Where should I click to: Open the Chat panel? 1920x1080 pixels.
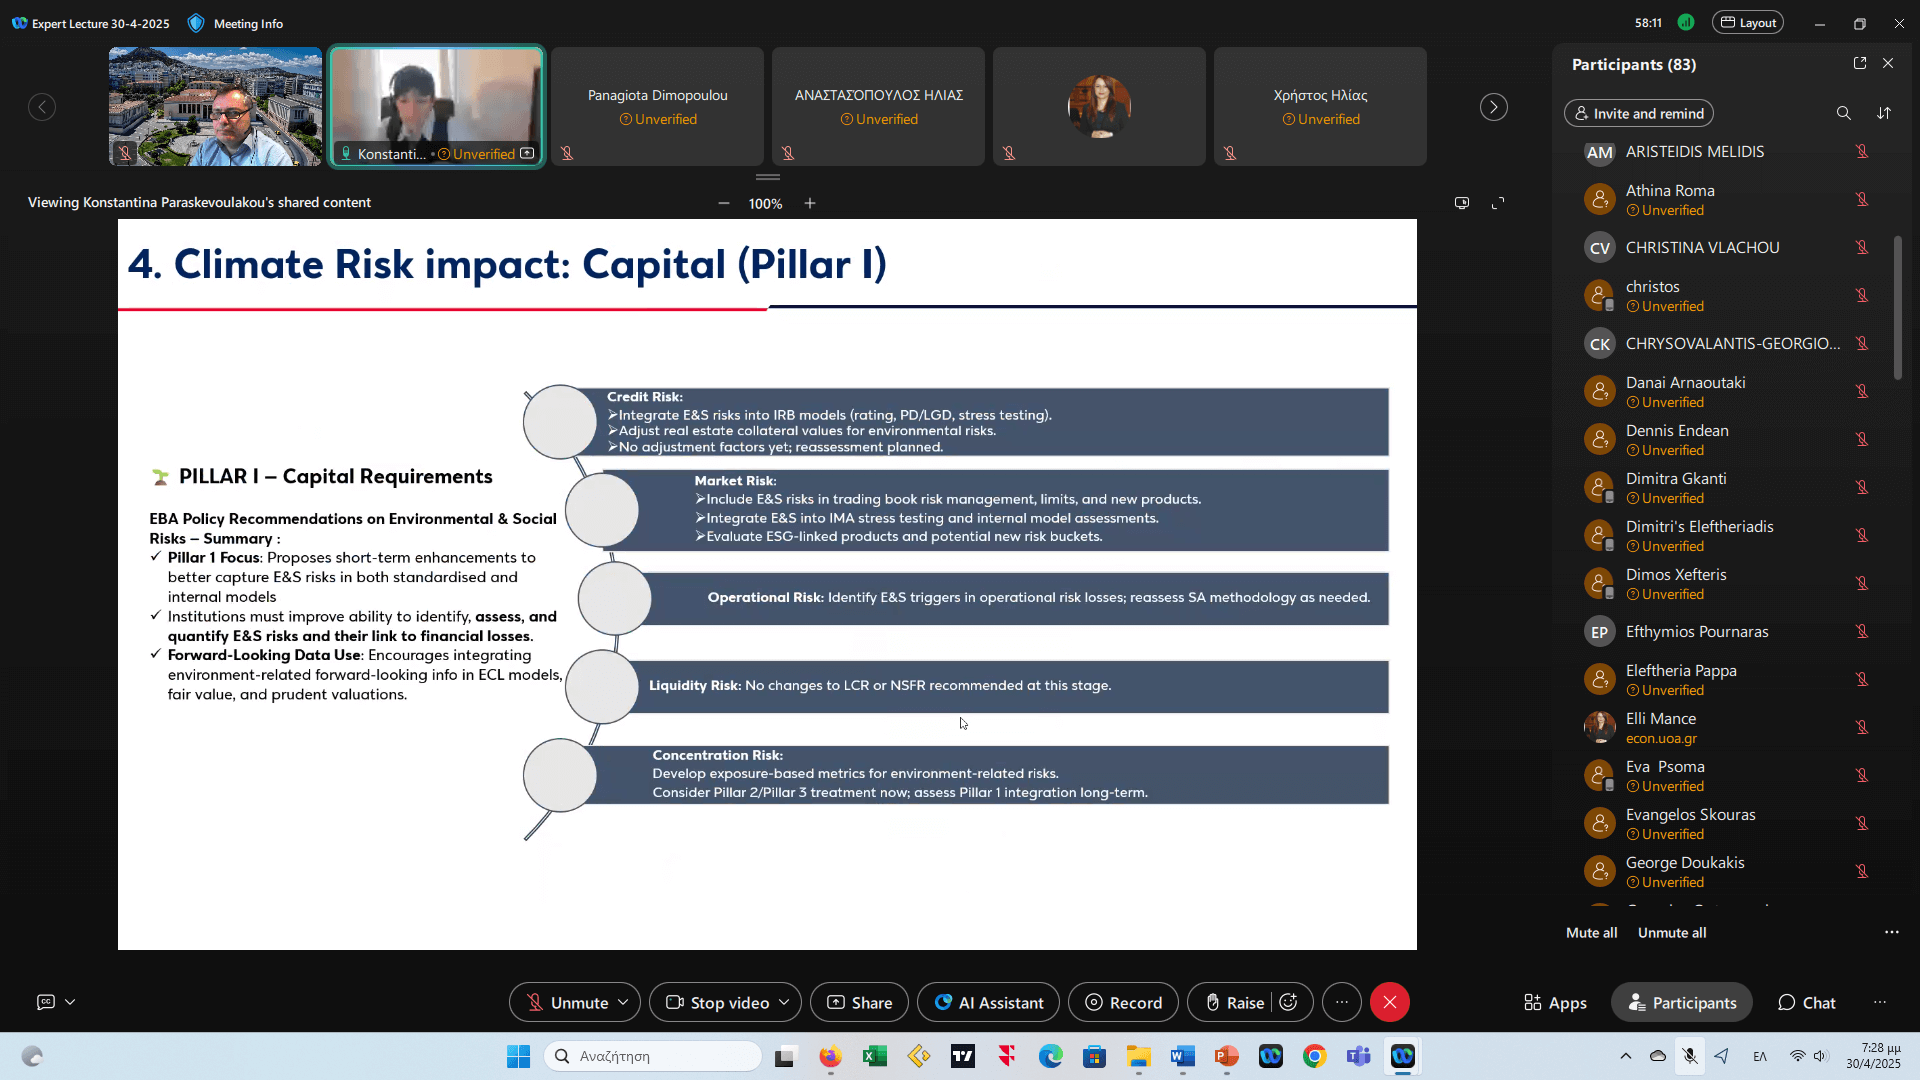(x=1806, y=1002)
